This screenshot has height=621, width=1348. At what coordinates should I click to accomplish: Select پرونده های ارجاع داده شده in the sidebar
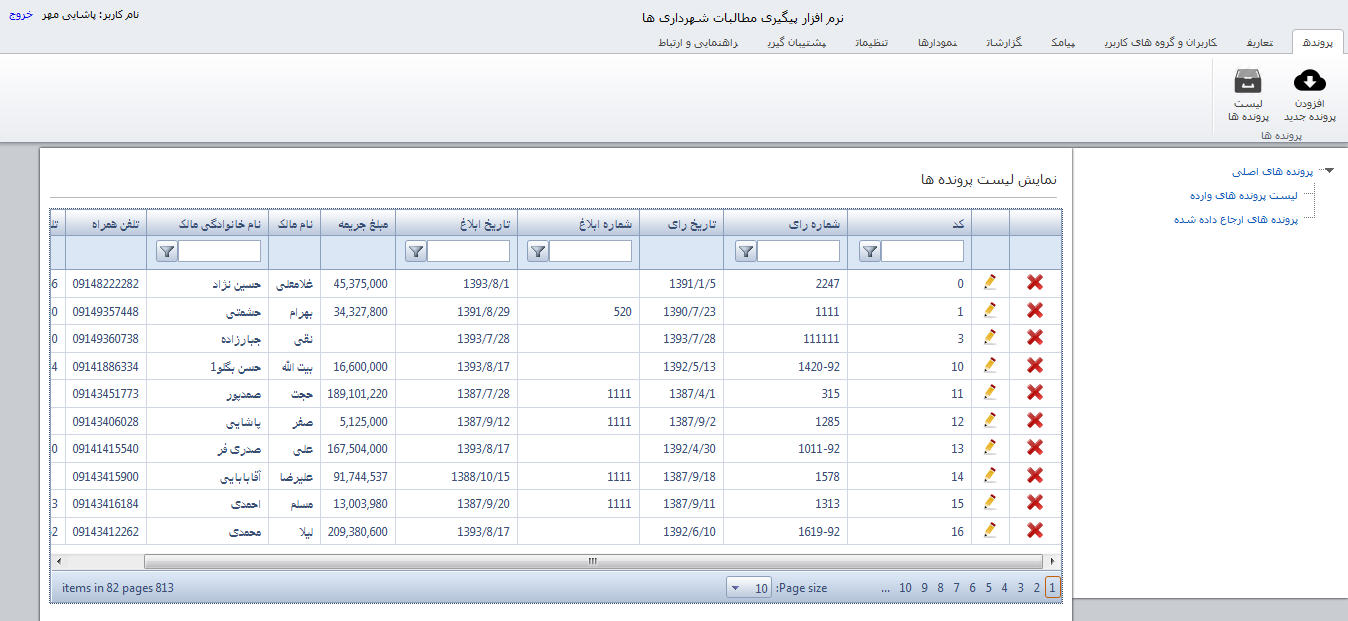pyautogui.click(x=1235, y=219)
